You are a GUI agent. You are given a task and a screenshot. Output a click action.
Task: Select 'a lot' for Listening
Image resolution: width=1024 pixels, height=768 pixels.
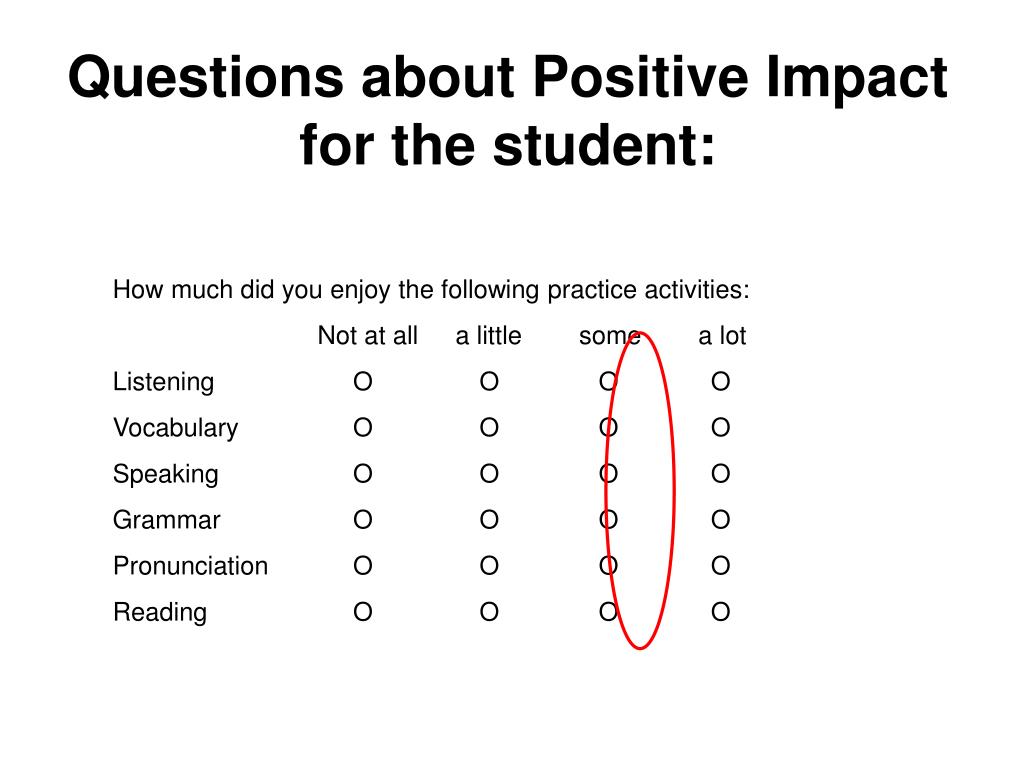[720, 381]
